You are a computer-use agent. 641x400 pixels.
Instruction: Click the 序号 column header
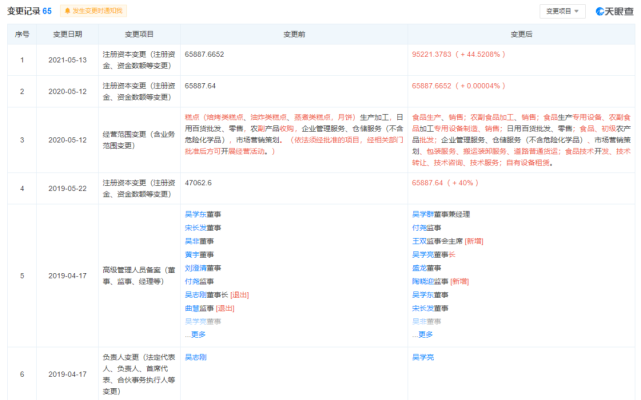[22, 34]
